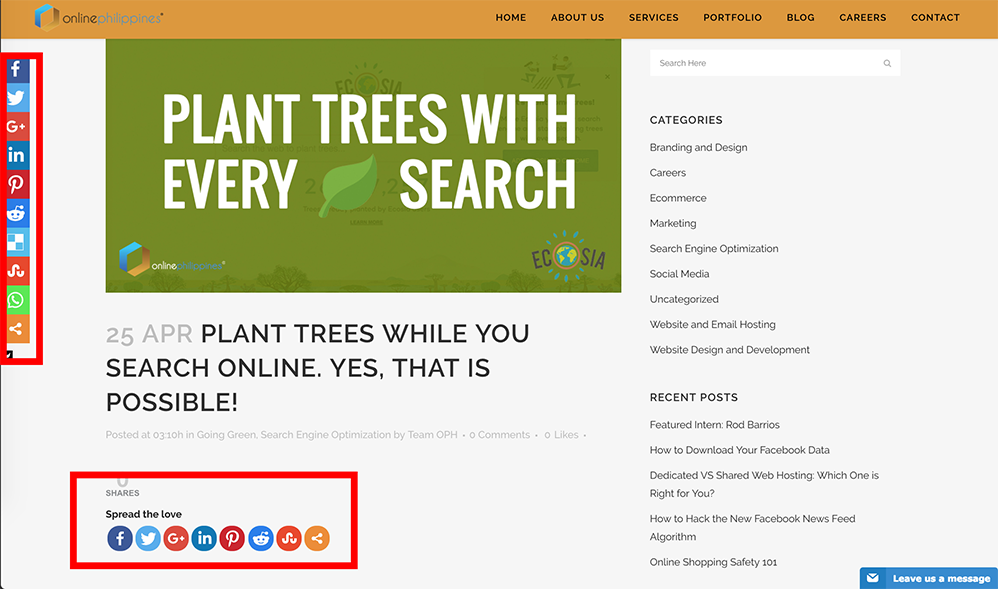Open the Dedicated VS Shared Web Hosting post
The image size is (998, 589).
coord(764,485)
